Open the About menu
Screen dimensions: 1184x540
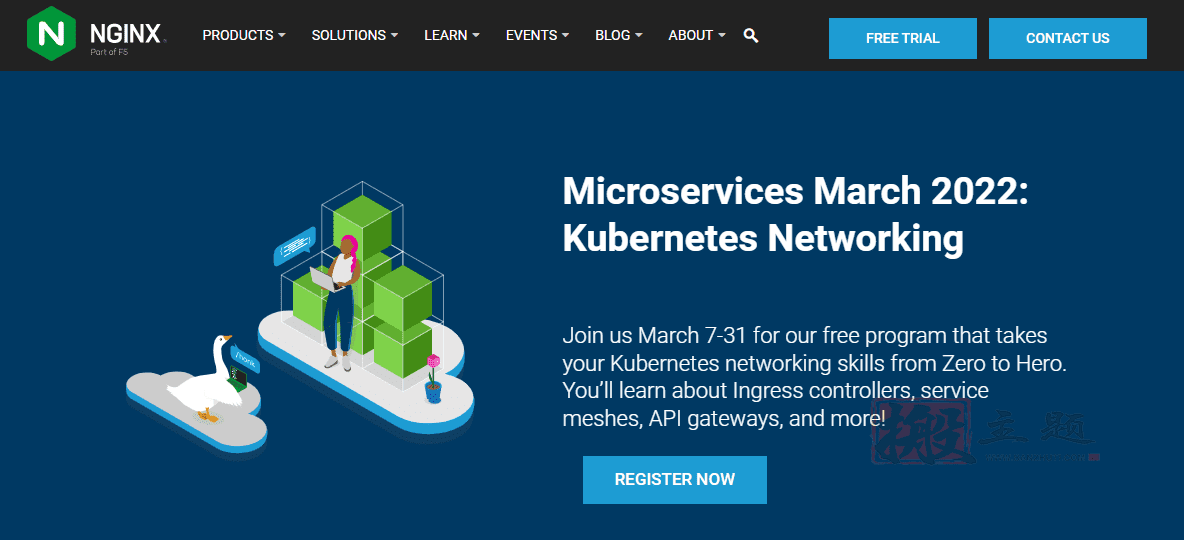pos(697,35)
